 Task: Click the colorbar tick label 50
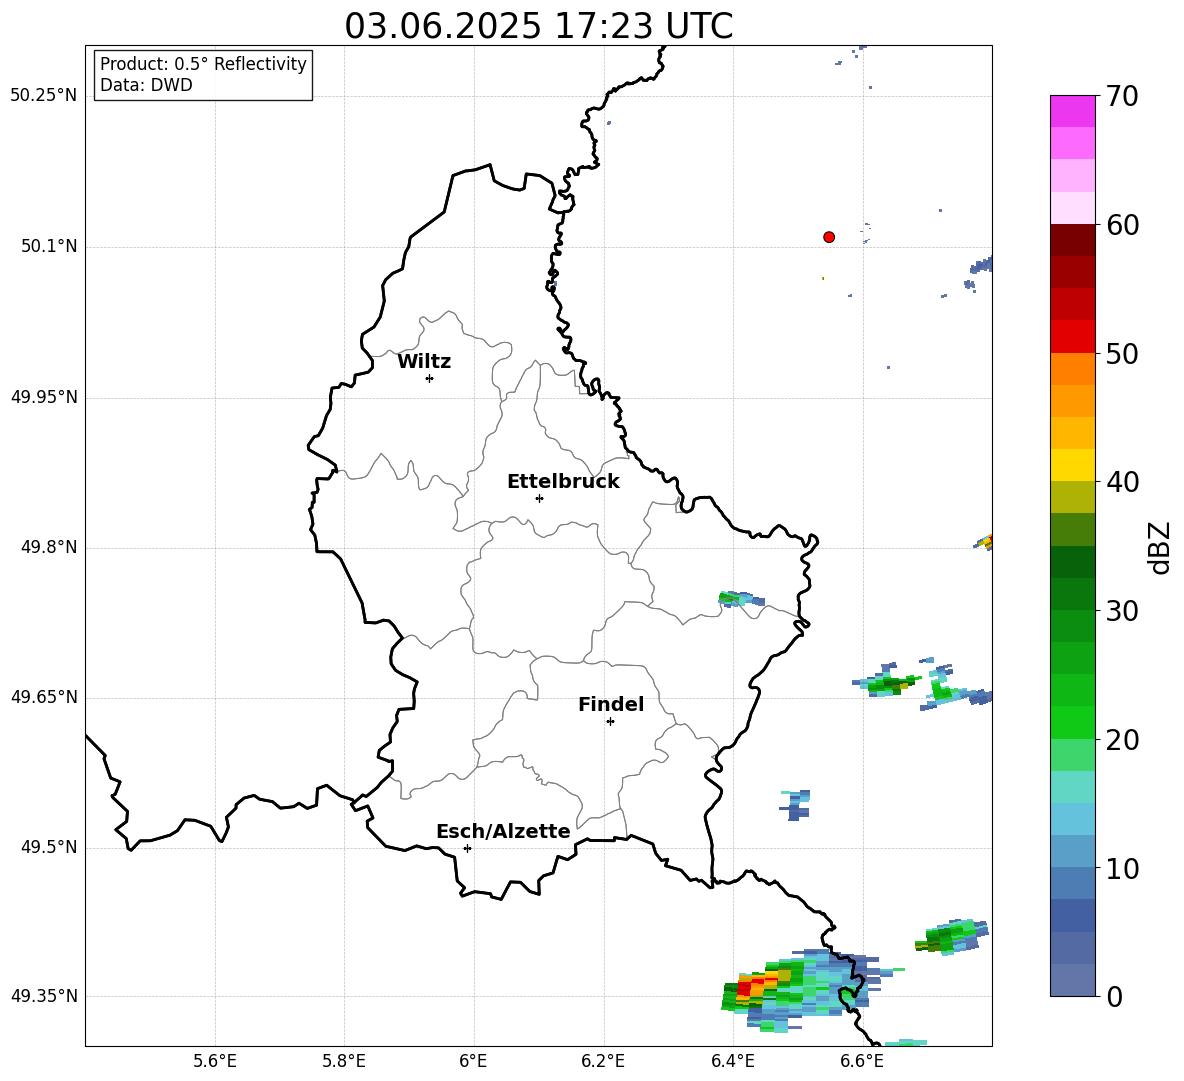click(x=1122, y=354)
